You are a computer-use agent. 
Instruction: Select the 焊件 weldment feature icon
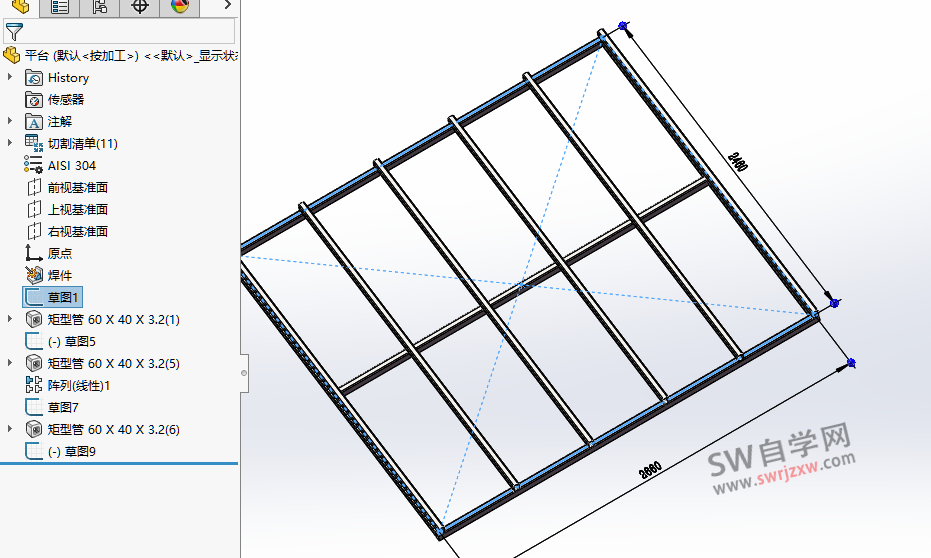[x=34, y=275]
